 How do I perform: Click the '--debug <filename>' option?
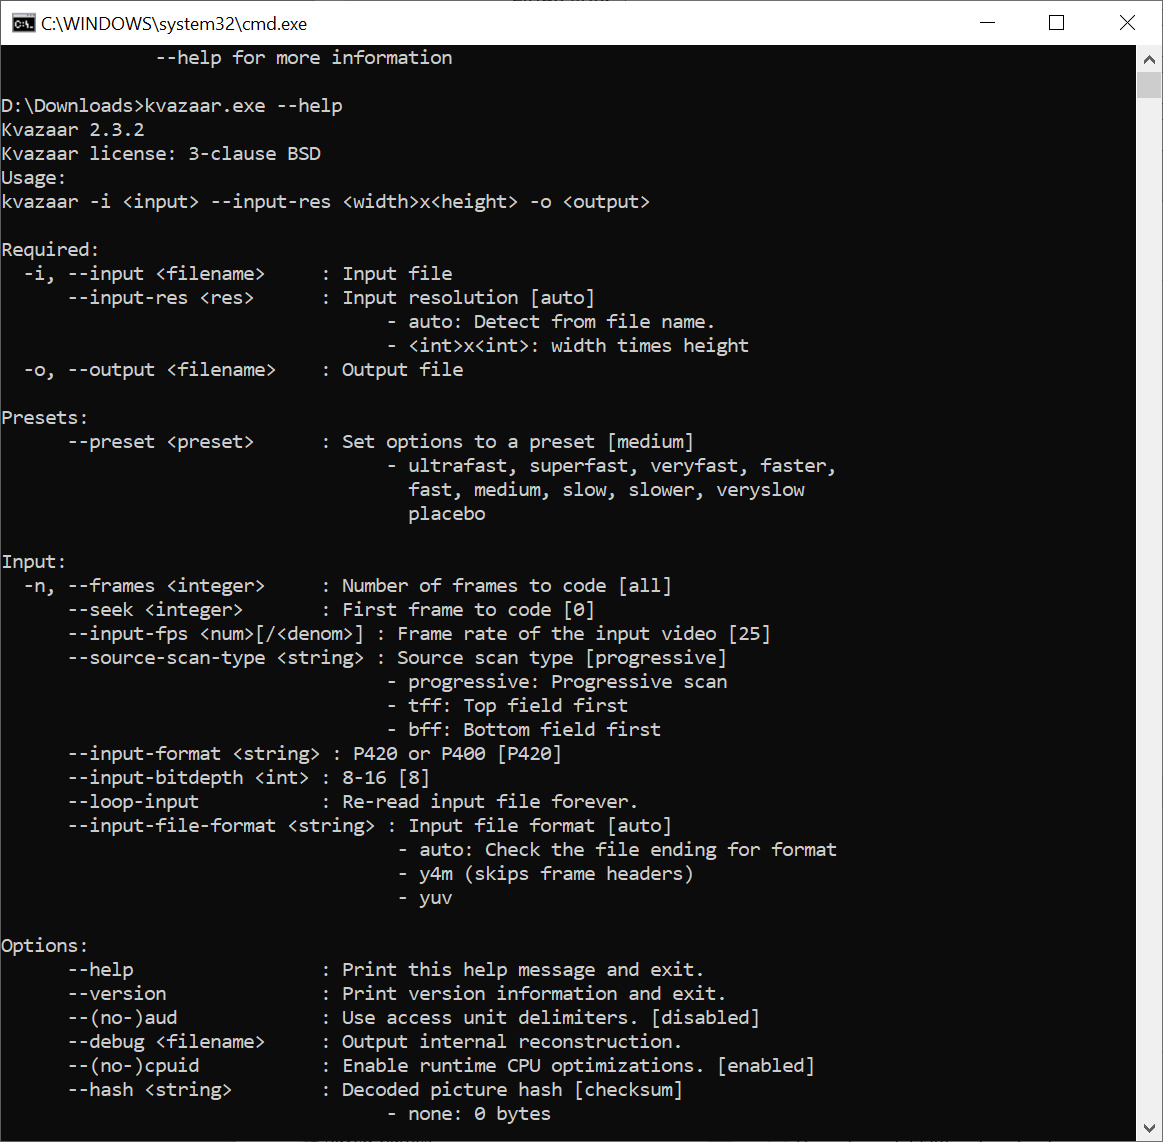click(x=166, y=1042)
